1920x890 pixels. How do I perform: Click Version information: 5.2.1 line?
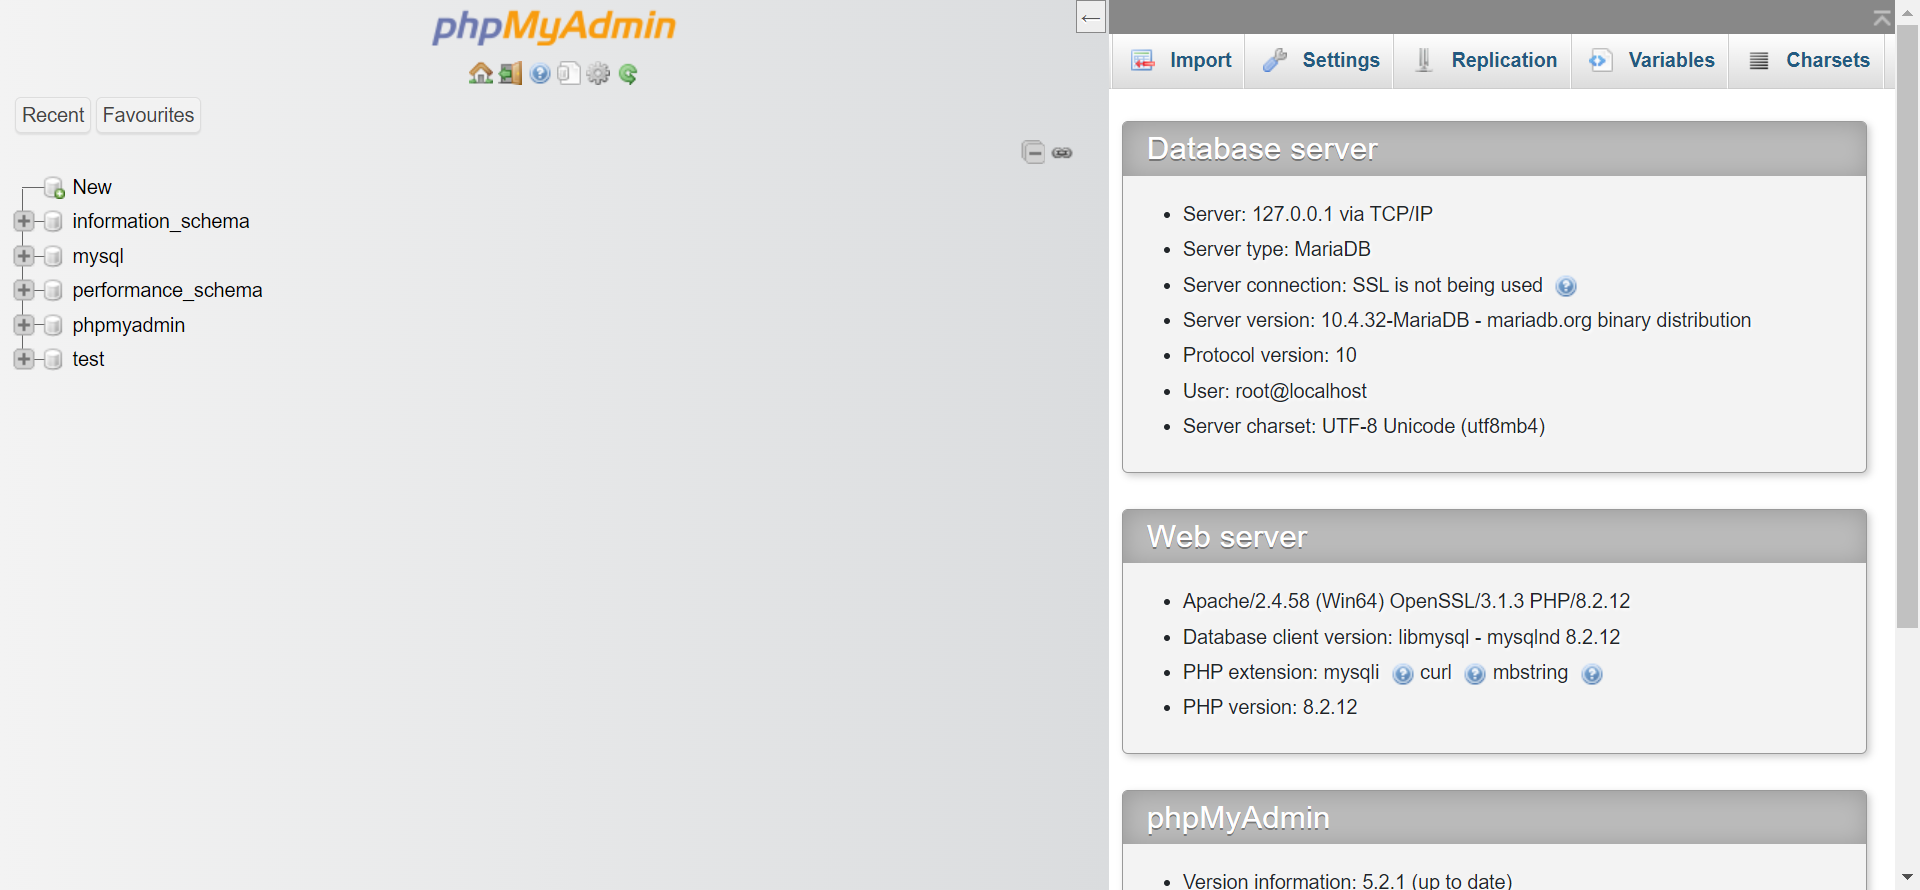[x=1347, y=881]
